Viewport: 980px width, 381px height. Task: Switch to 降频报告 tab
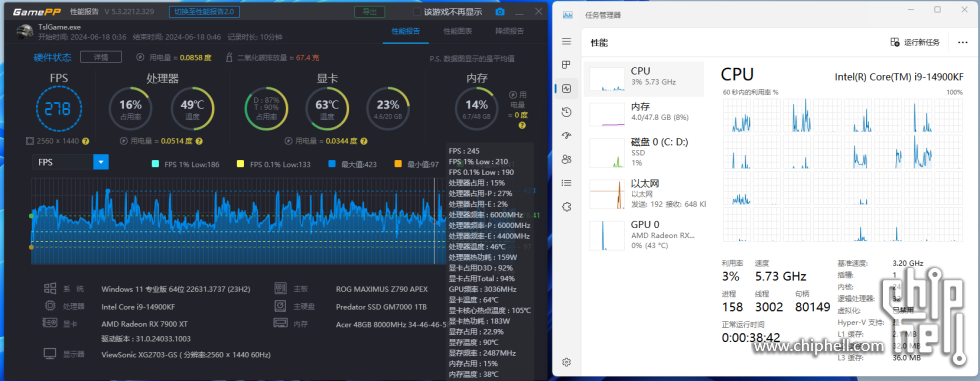coord(509,31)
